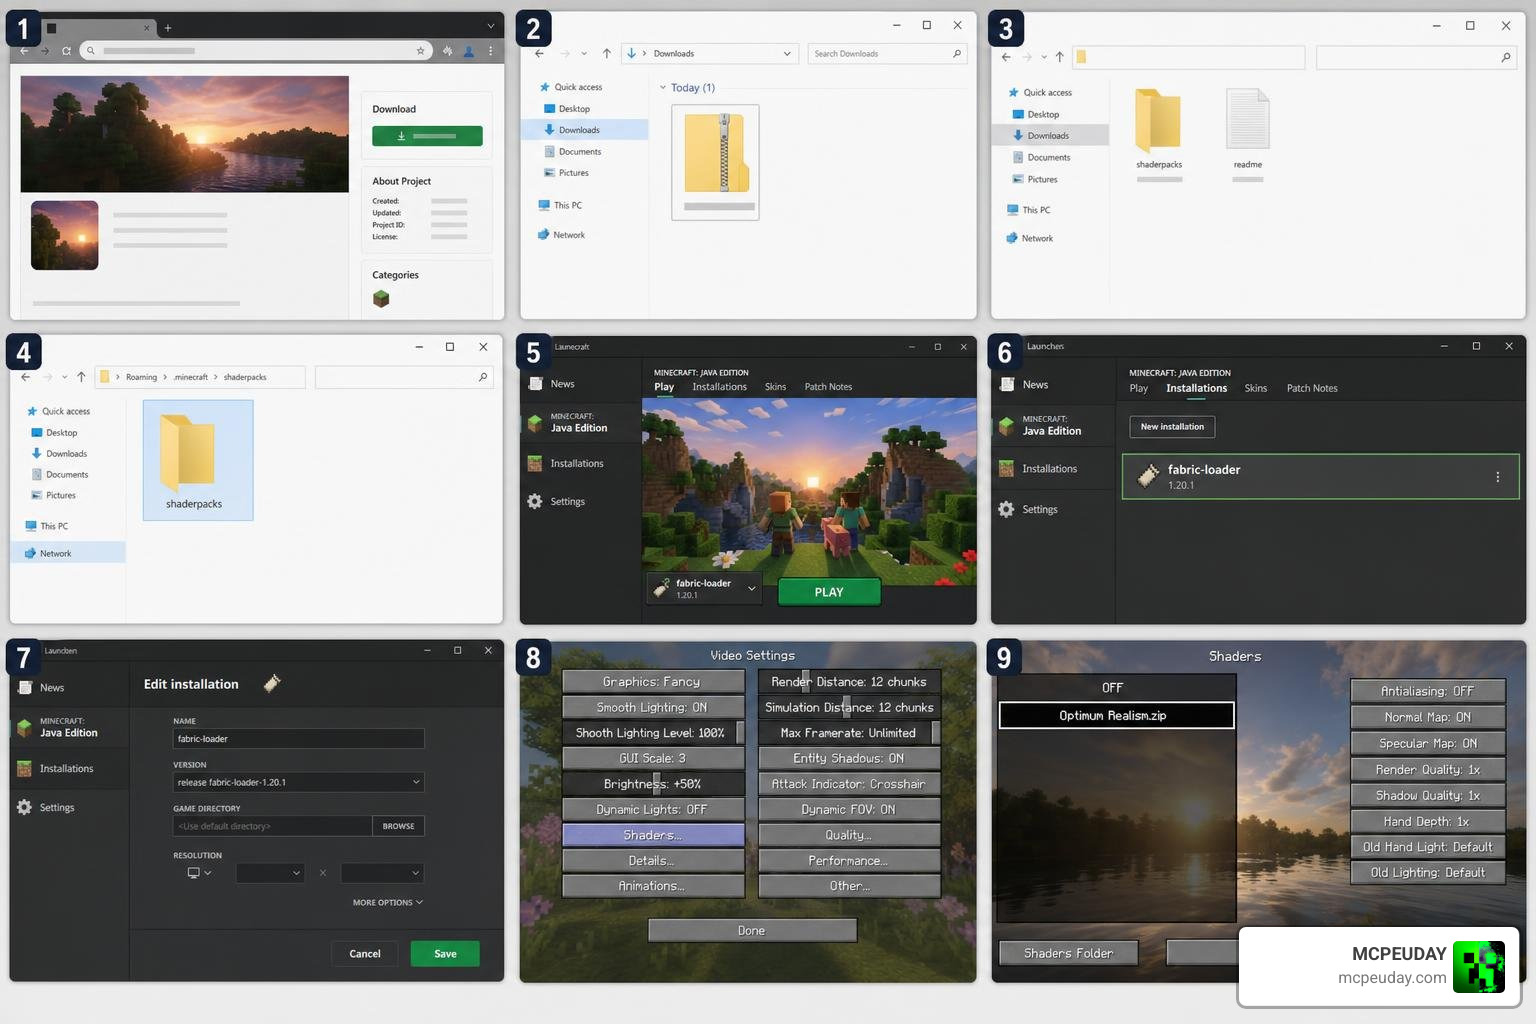Viewport: 1536px width, 1024px height.
Task: Click the green PLAY button
Action: pos(829,592)
